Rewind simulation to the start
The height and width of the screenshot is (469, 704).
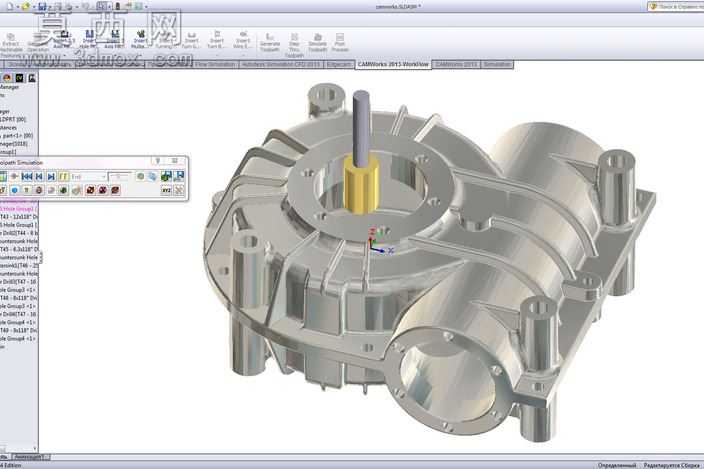pos(27,176)
